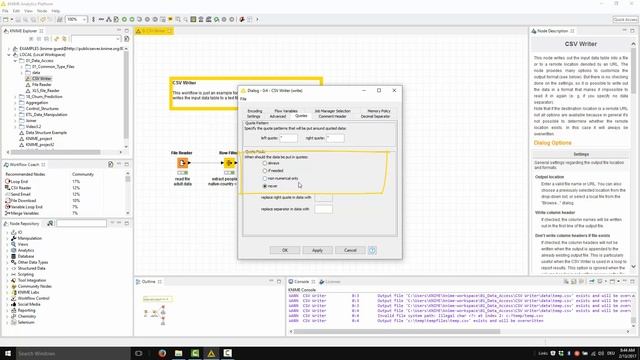640x360 pixels.
Task: Click the Row Filter node icon on canvas
Action: click(229, 163)
